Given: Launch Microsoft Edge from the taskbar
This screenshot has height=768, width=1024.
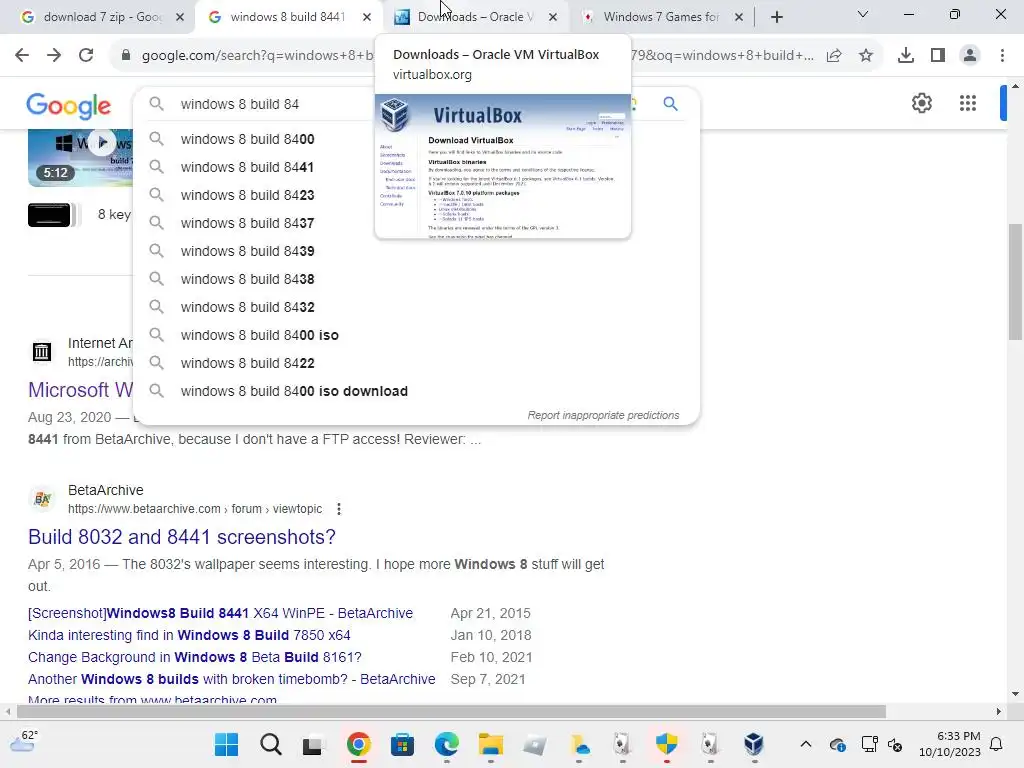Looking at the screenshot, I should (x=447, y=744).
